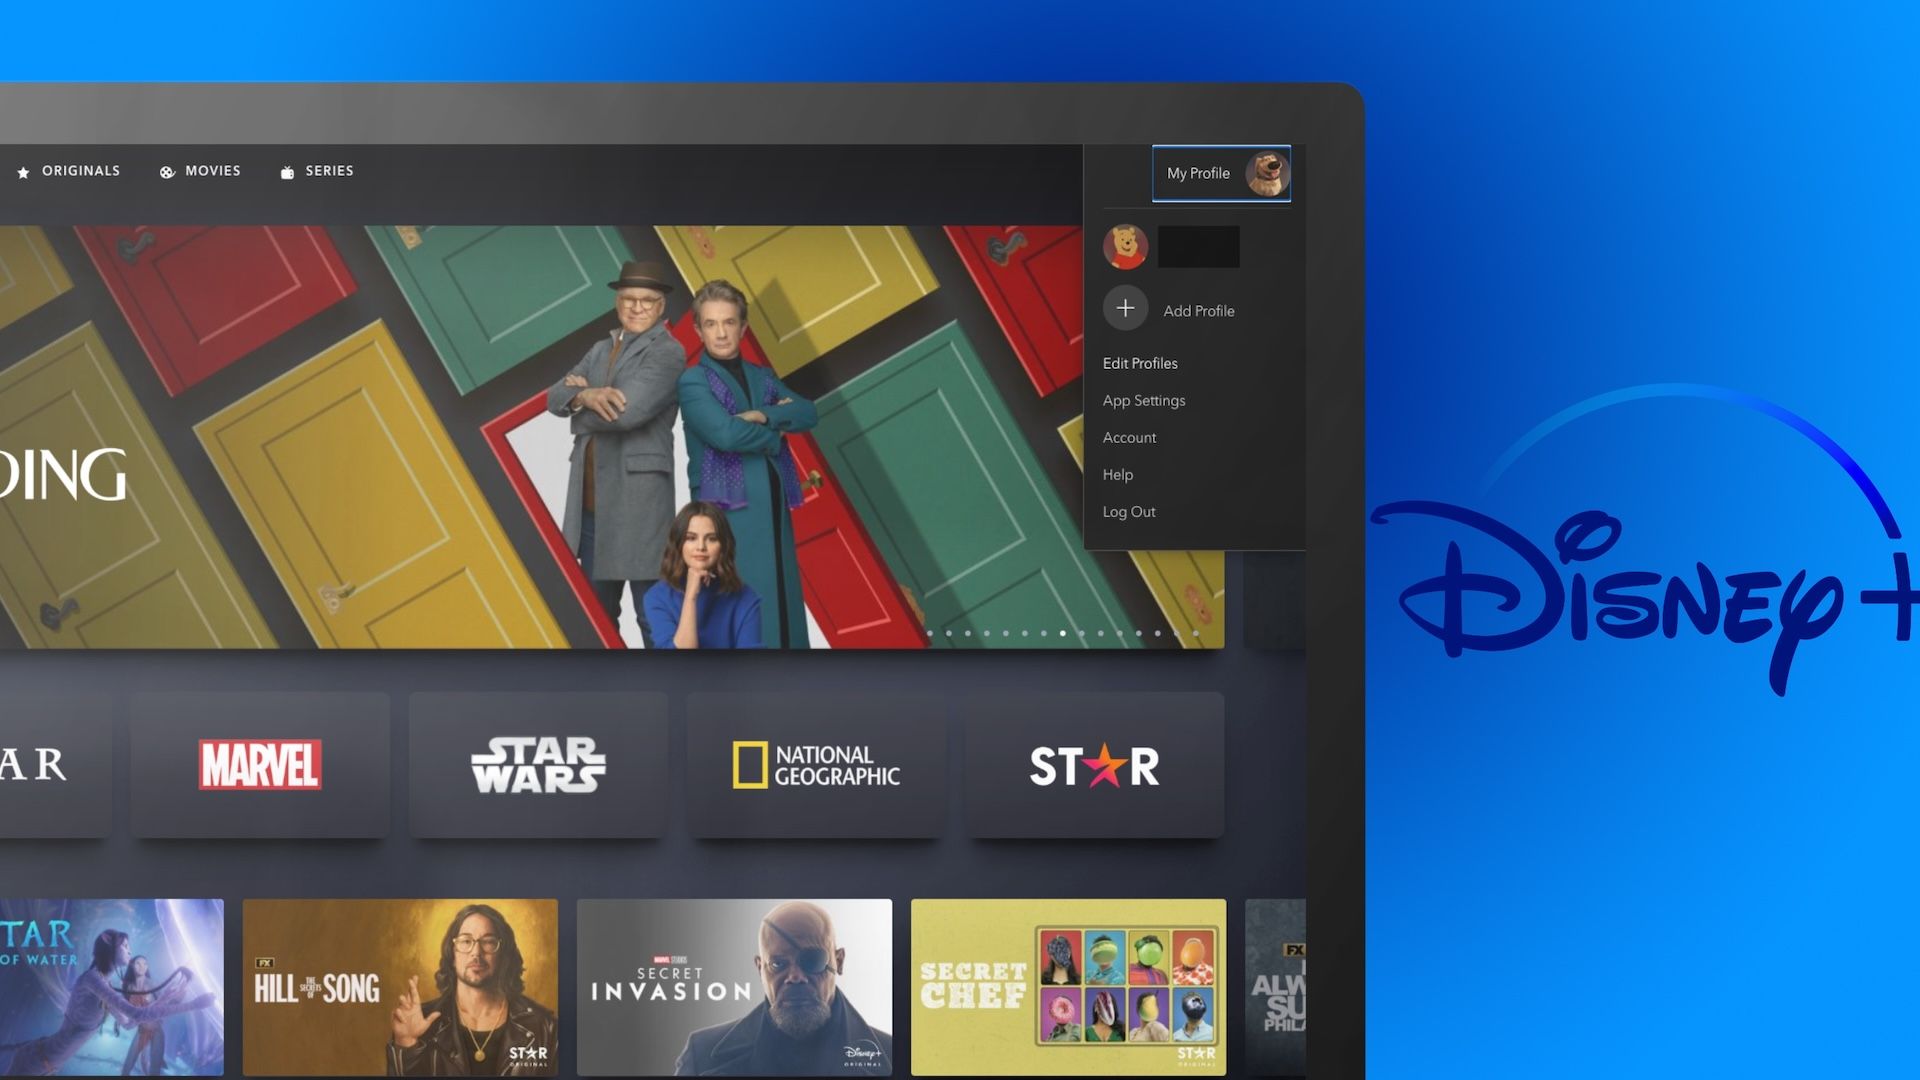Click the National Geographic category icon

pos(815,764)
